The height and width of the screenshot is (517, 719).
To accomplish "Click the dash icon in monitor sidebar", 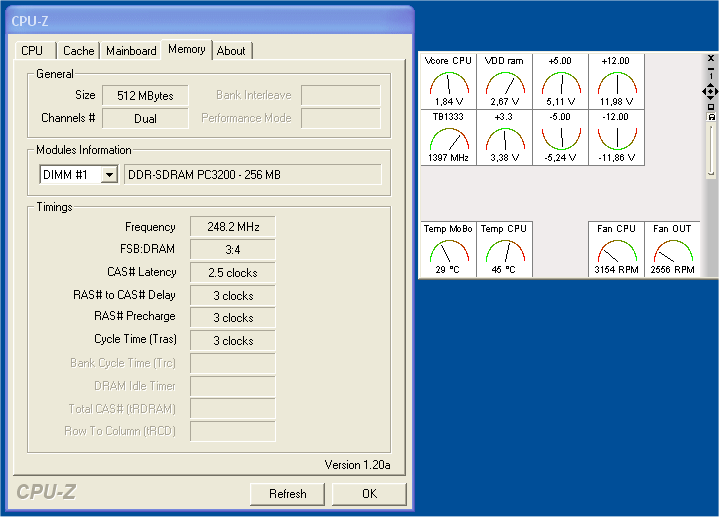I will pos(711,69).
